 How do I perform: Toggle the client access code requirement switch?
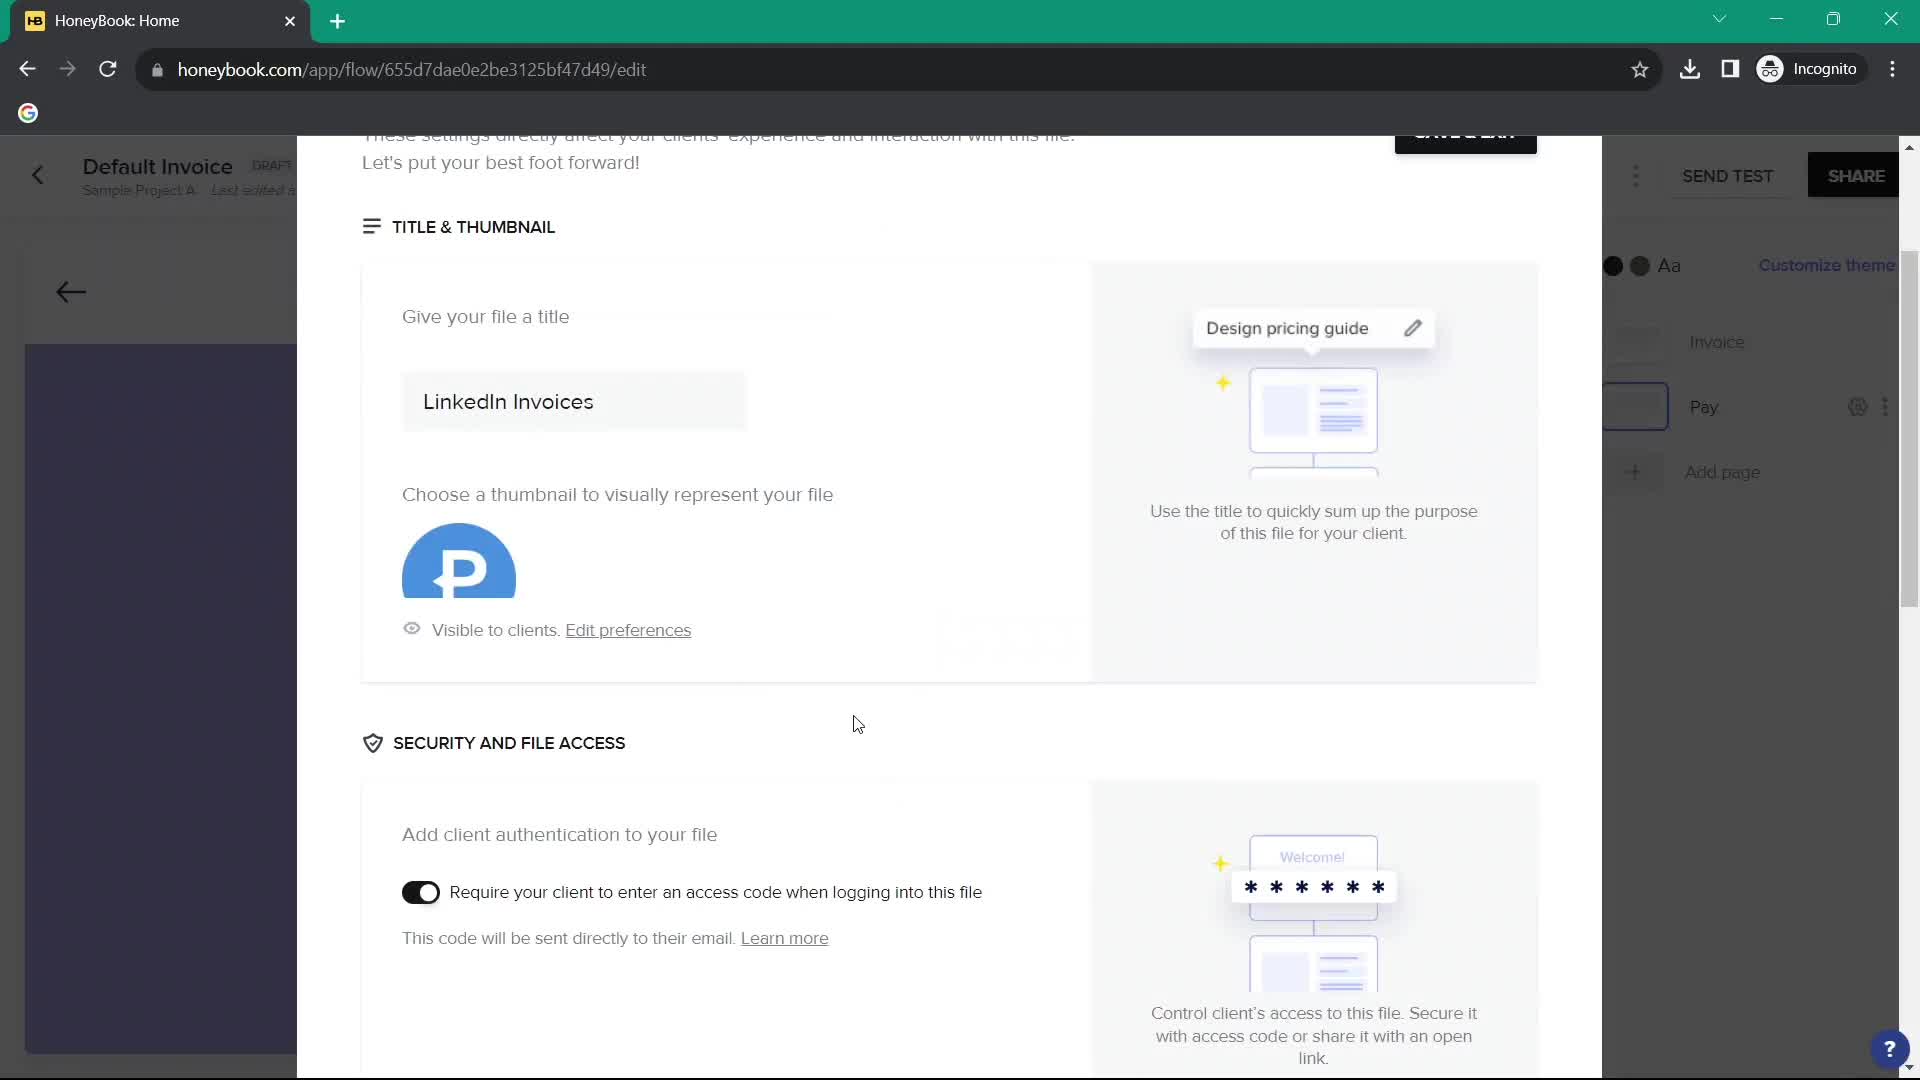click(421, 891)
